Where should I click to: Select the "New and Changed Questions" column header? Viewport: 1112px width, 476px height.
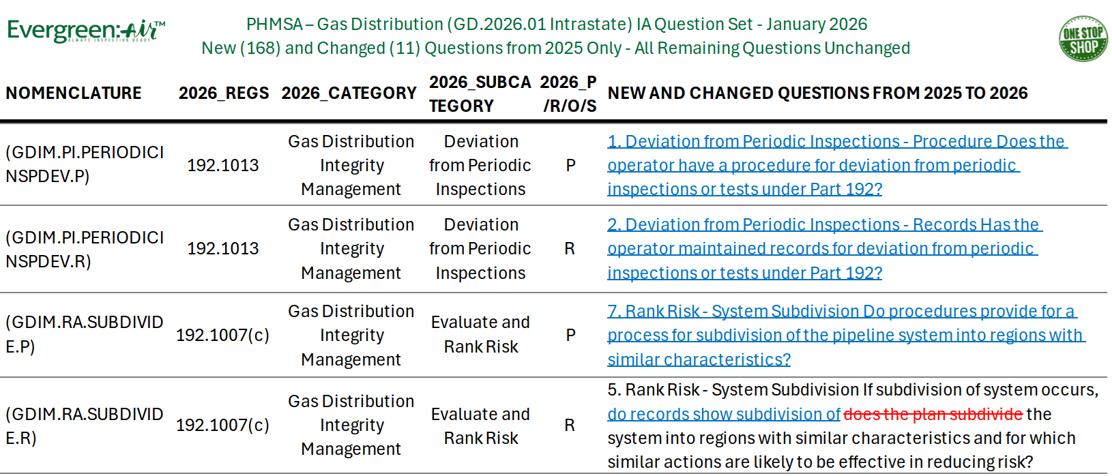pyautogui.click(x=817, y=93)
